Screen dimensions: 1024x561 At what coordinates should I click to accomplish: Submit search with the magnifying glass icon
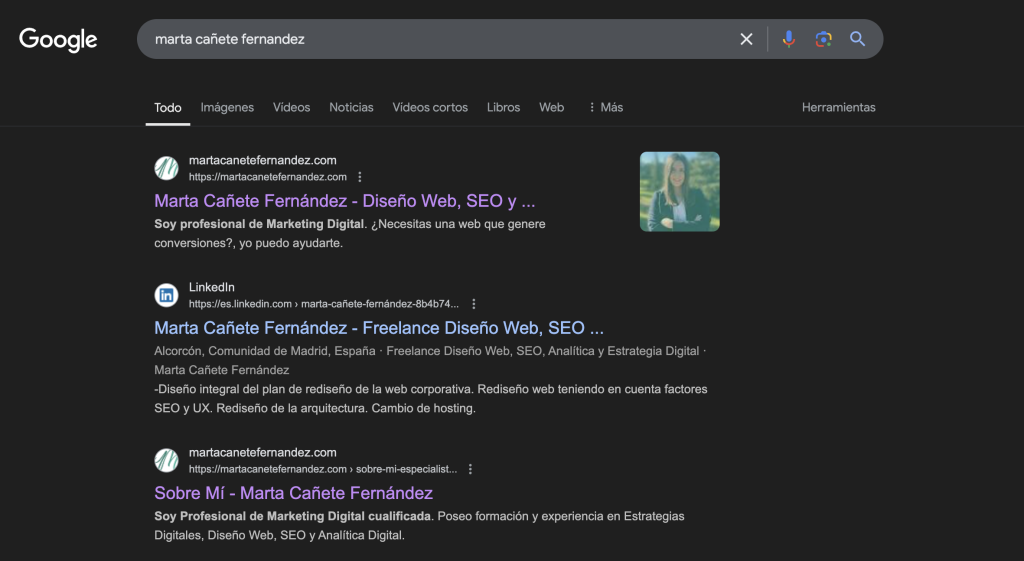click(x=857, y=39)
